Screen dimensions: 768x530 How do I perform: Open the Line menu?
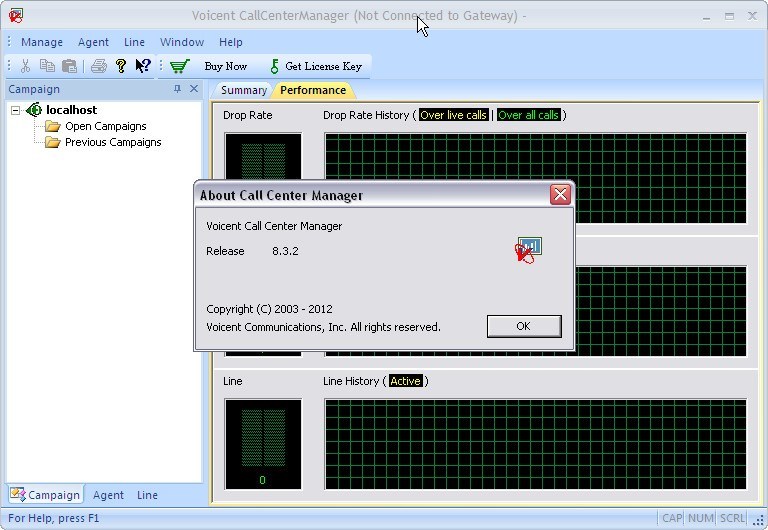click(134, 42)
